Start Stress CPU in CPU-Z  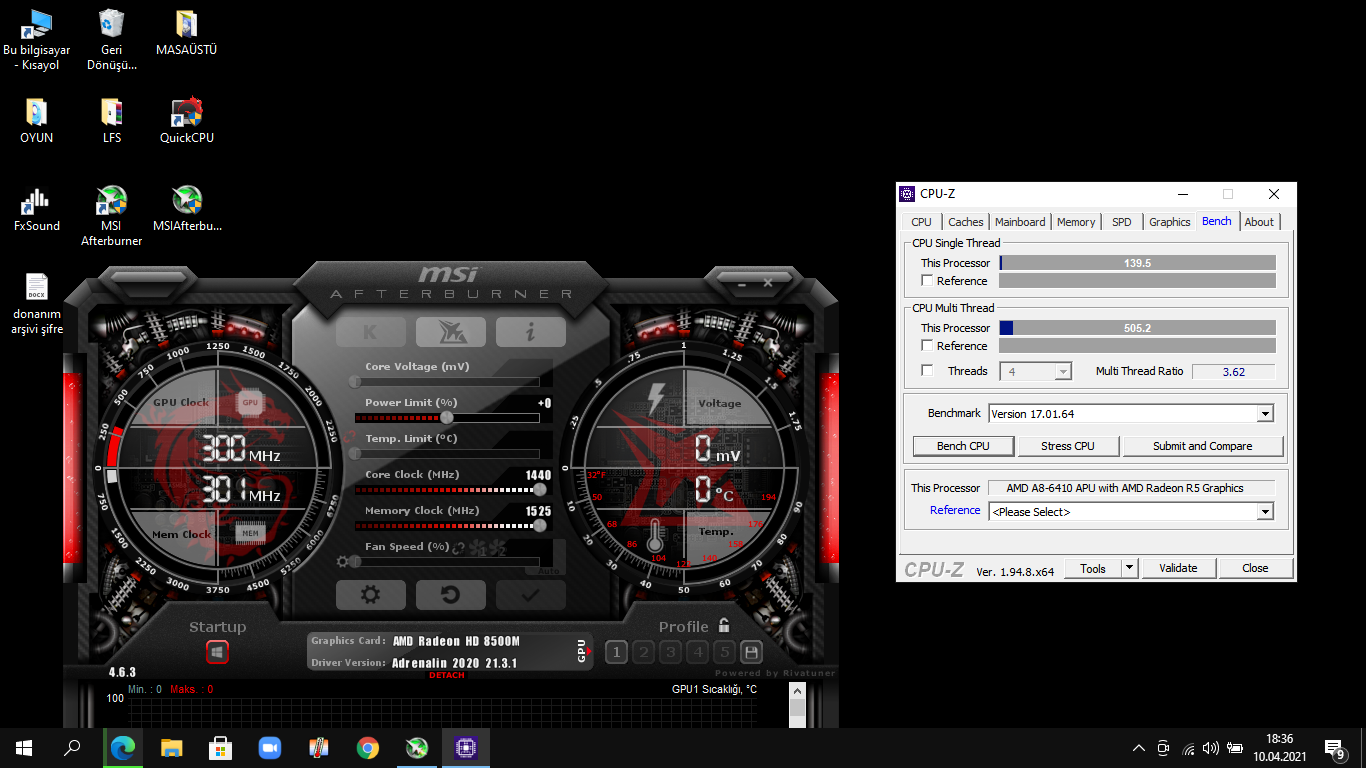pos(1068,446)
